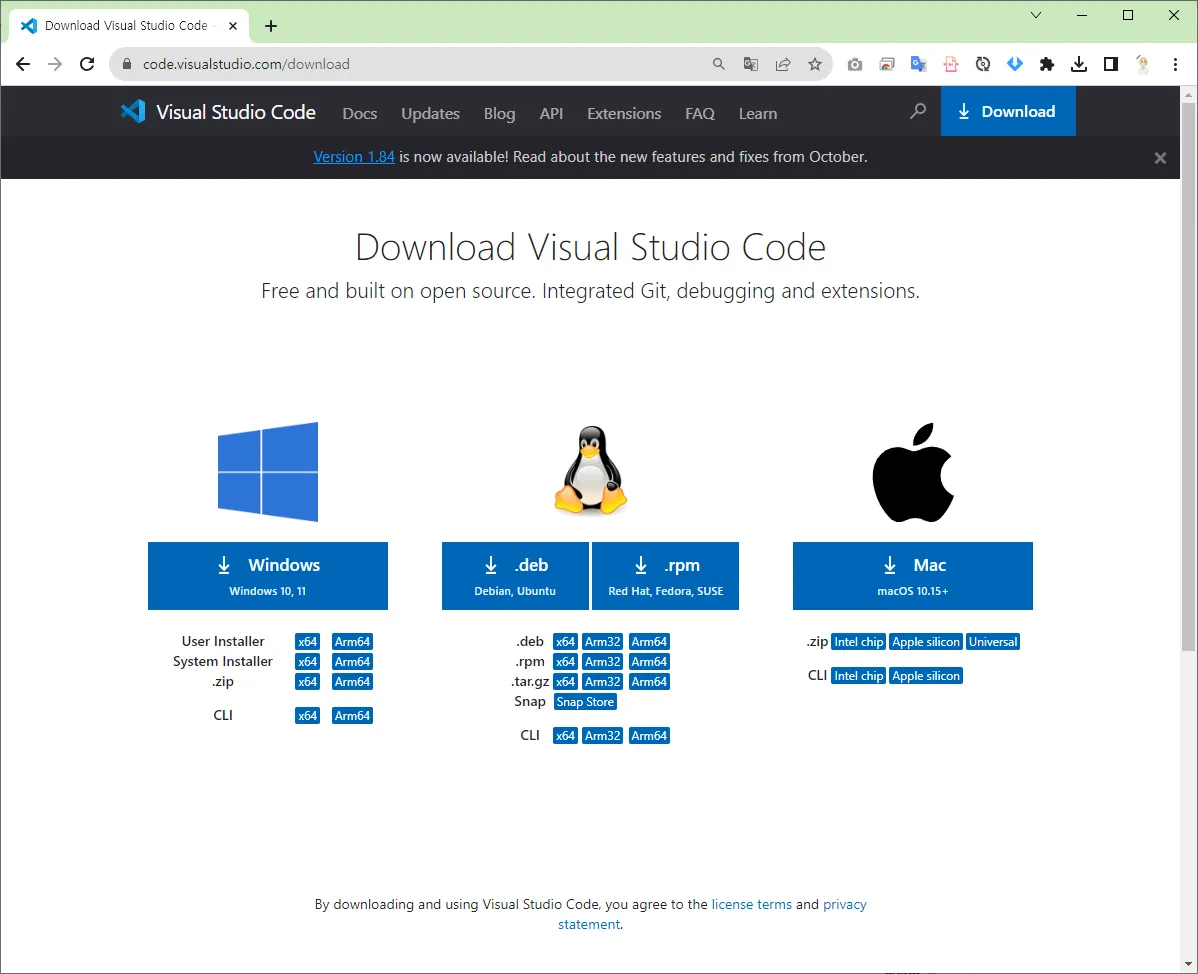Click the browser back arrow

[x=23, y=64]
